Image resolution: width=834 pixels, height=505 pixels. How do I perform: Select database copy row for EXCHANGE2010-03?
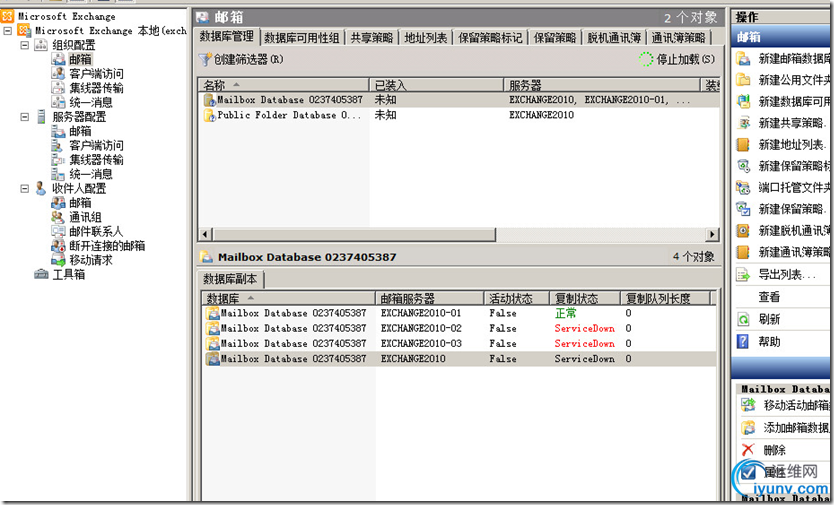(459, 344)
